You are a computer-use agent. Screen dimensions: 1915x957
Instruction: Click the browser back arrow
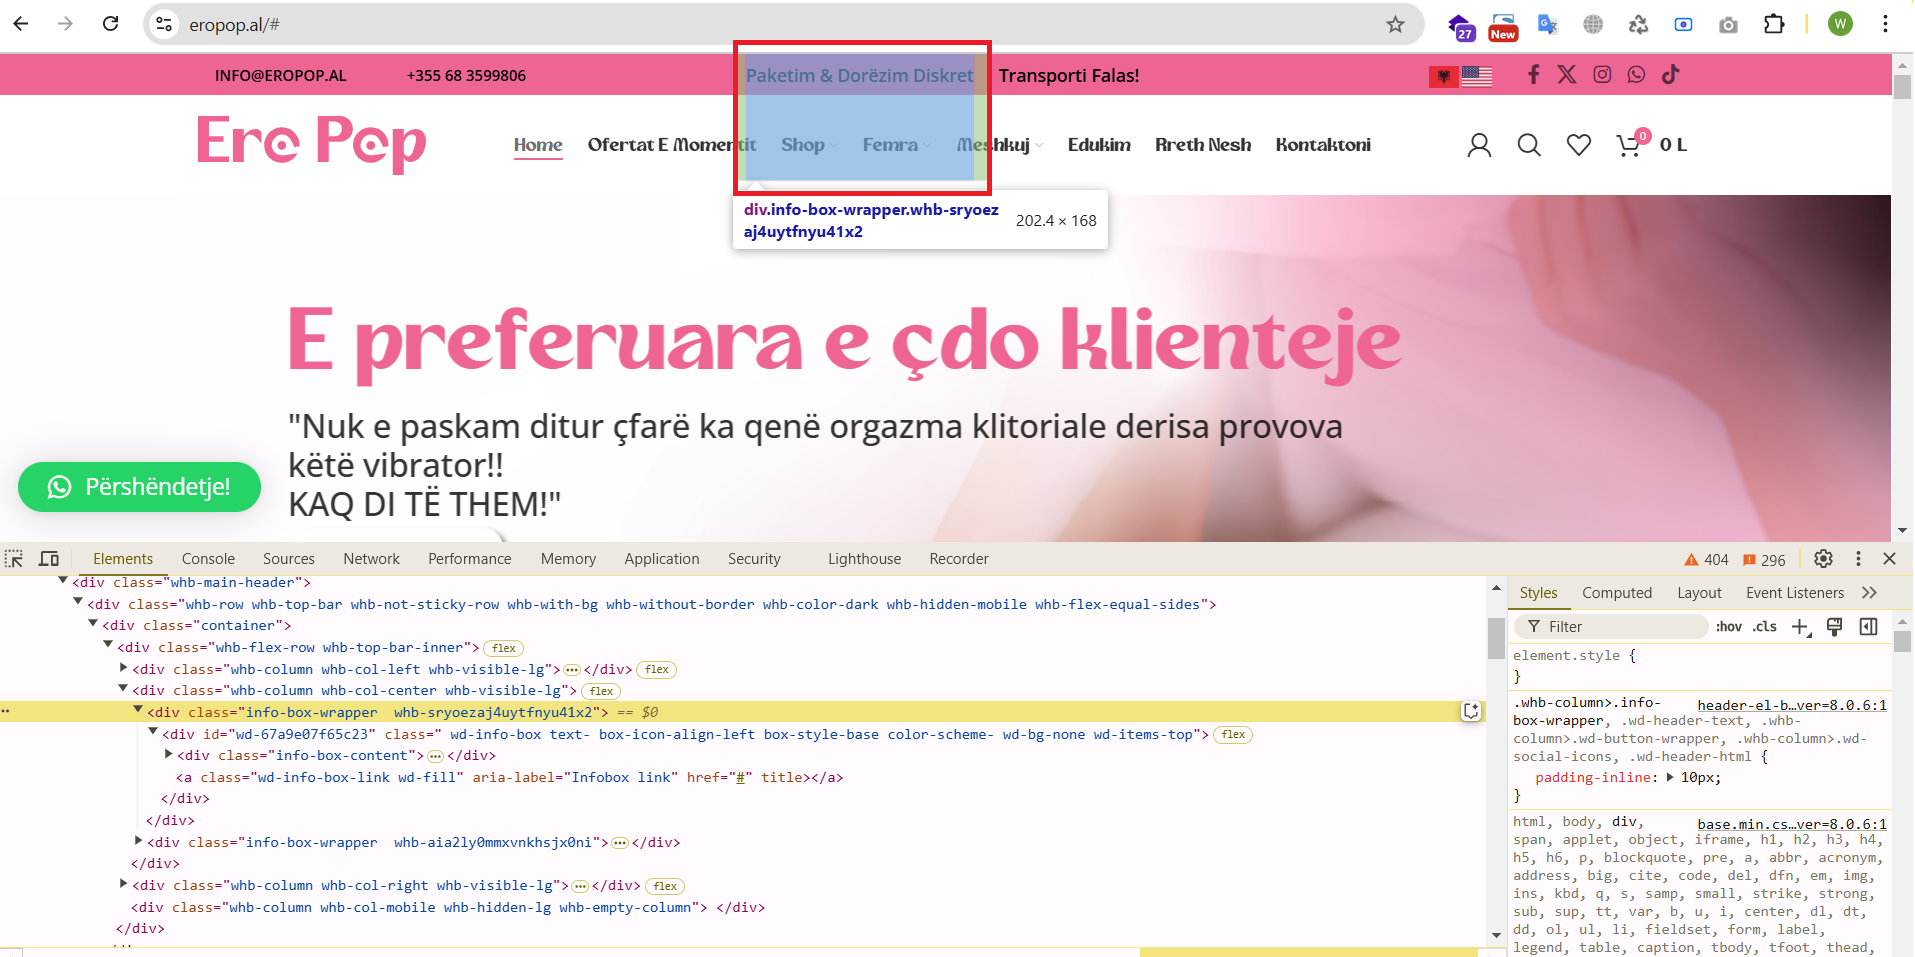coord(21,23)
